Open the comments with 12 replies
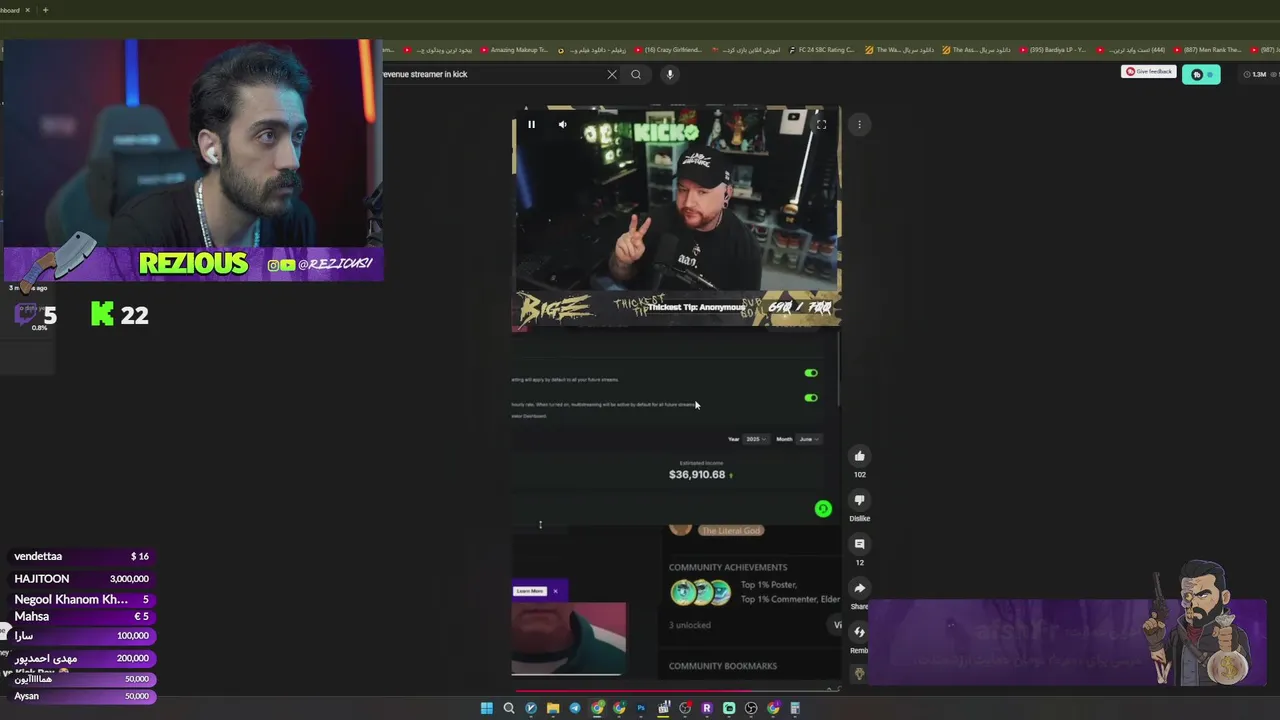Screen dimensions: 1280x720 click(x=859, y=544)
